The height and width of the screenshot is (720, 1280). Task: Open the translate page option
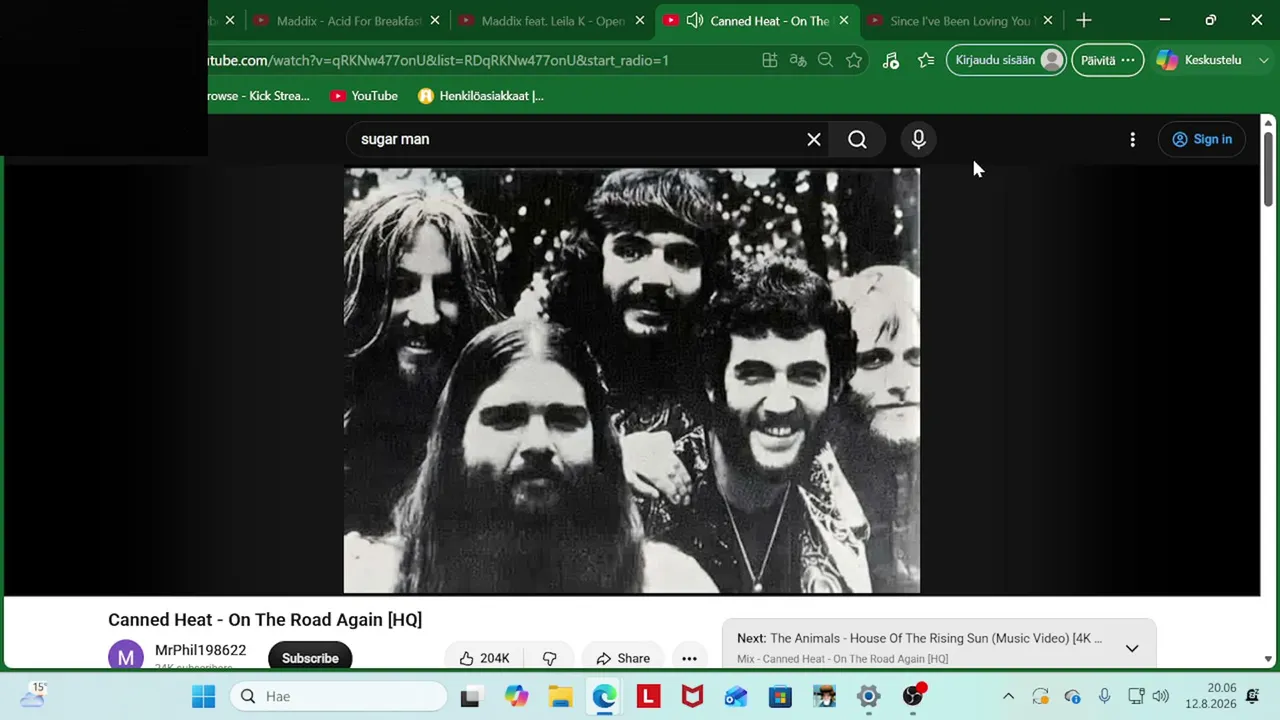click(x=798, y=61)
